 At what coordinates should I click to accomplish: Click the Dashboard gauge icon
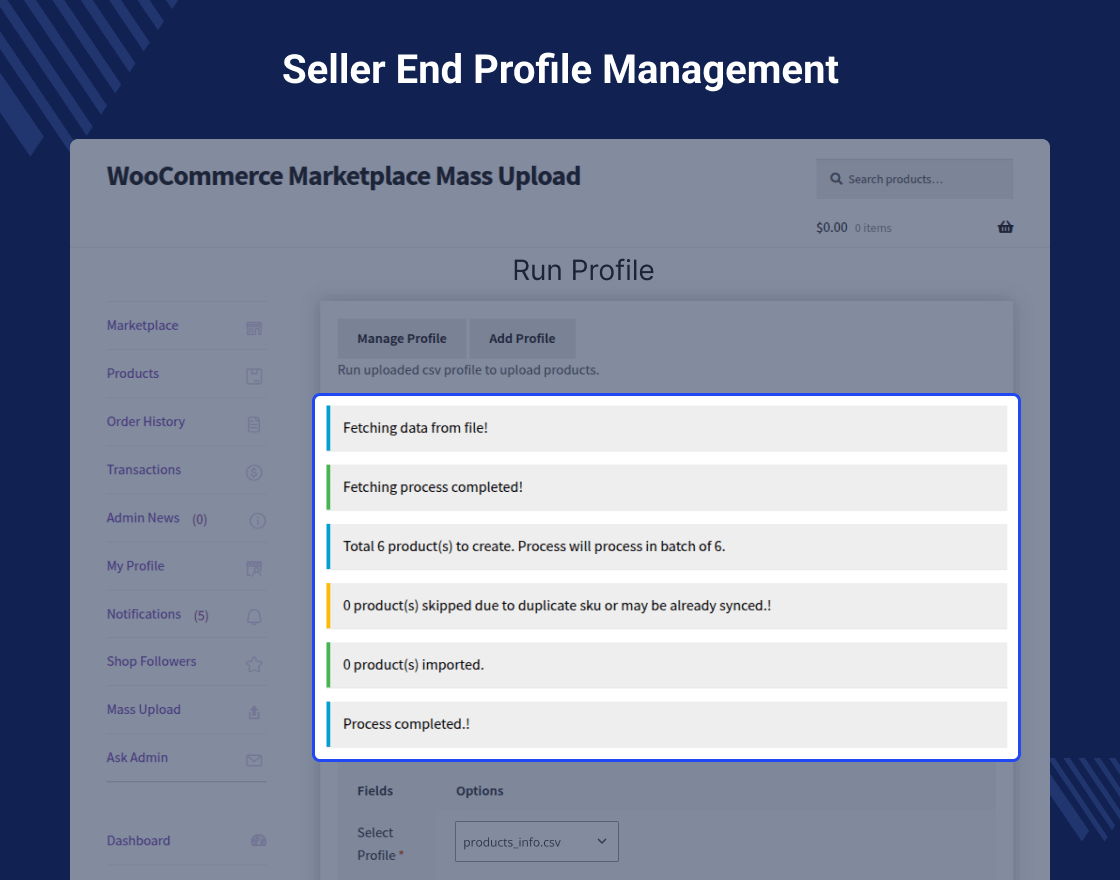[x=258, y=841]
